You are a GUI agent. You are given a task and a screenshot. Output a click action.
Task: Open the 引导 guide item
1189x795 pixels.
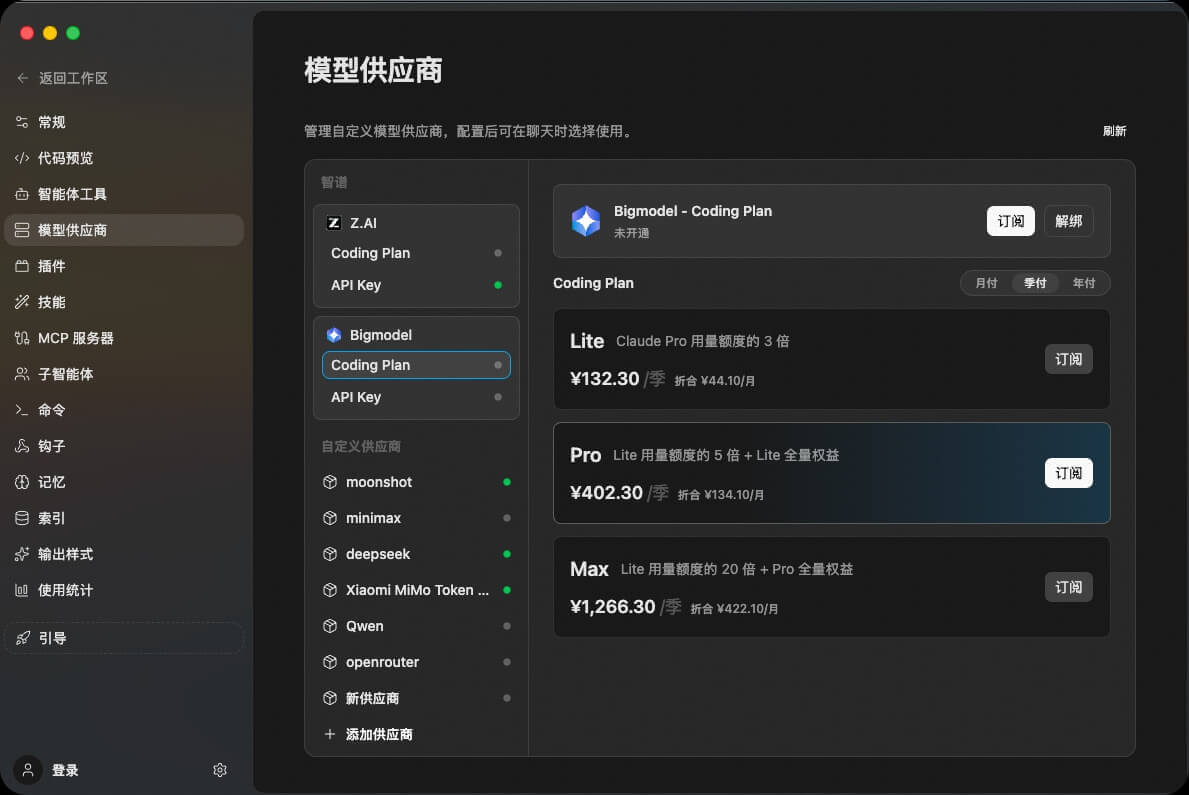tap(124, 638)
